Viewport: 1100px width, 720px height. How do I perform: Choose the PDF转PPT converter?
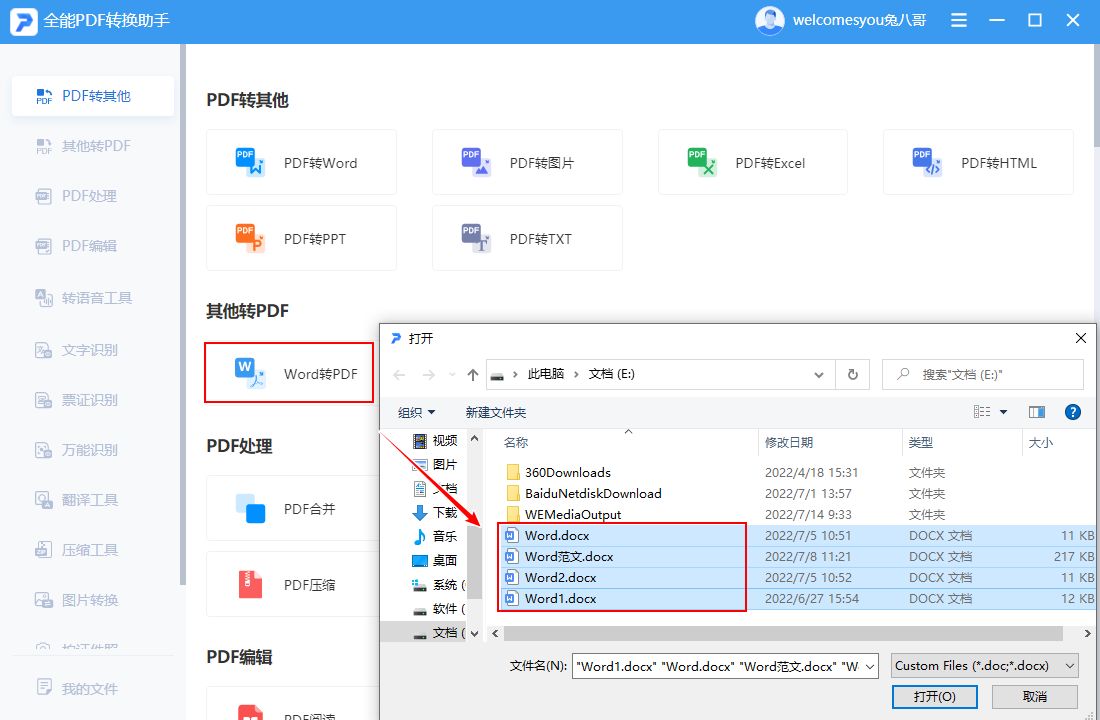(x=250, y=238)
